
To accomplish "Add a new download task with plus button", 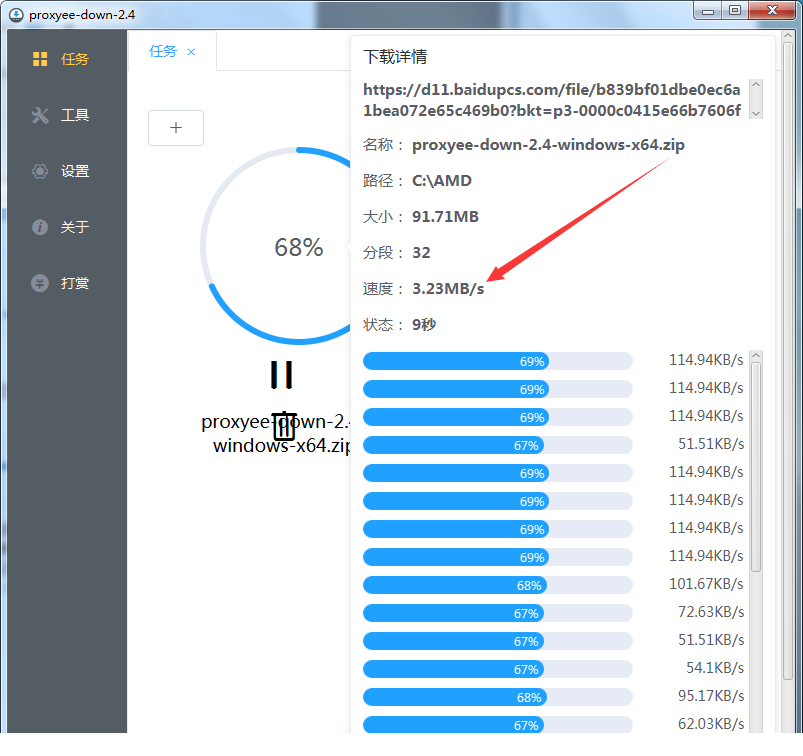I will click(176, 128).
